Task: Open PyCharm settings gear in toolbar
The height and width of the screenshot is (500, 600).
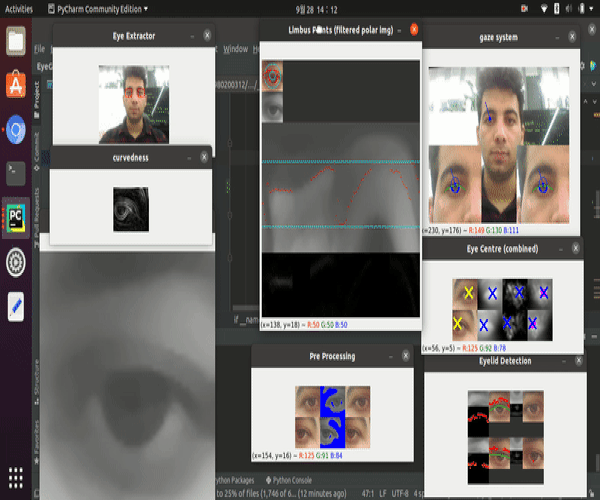Action: 582,66
